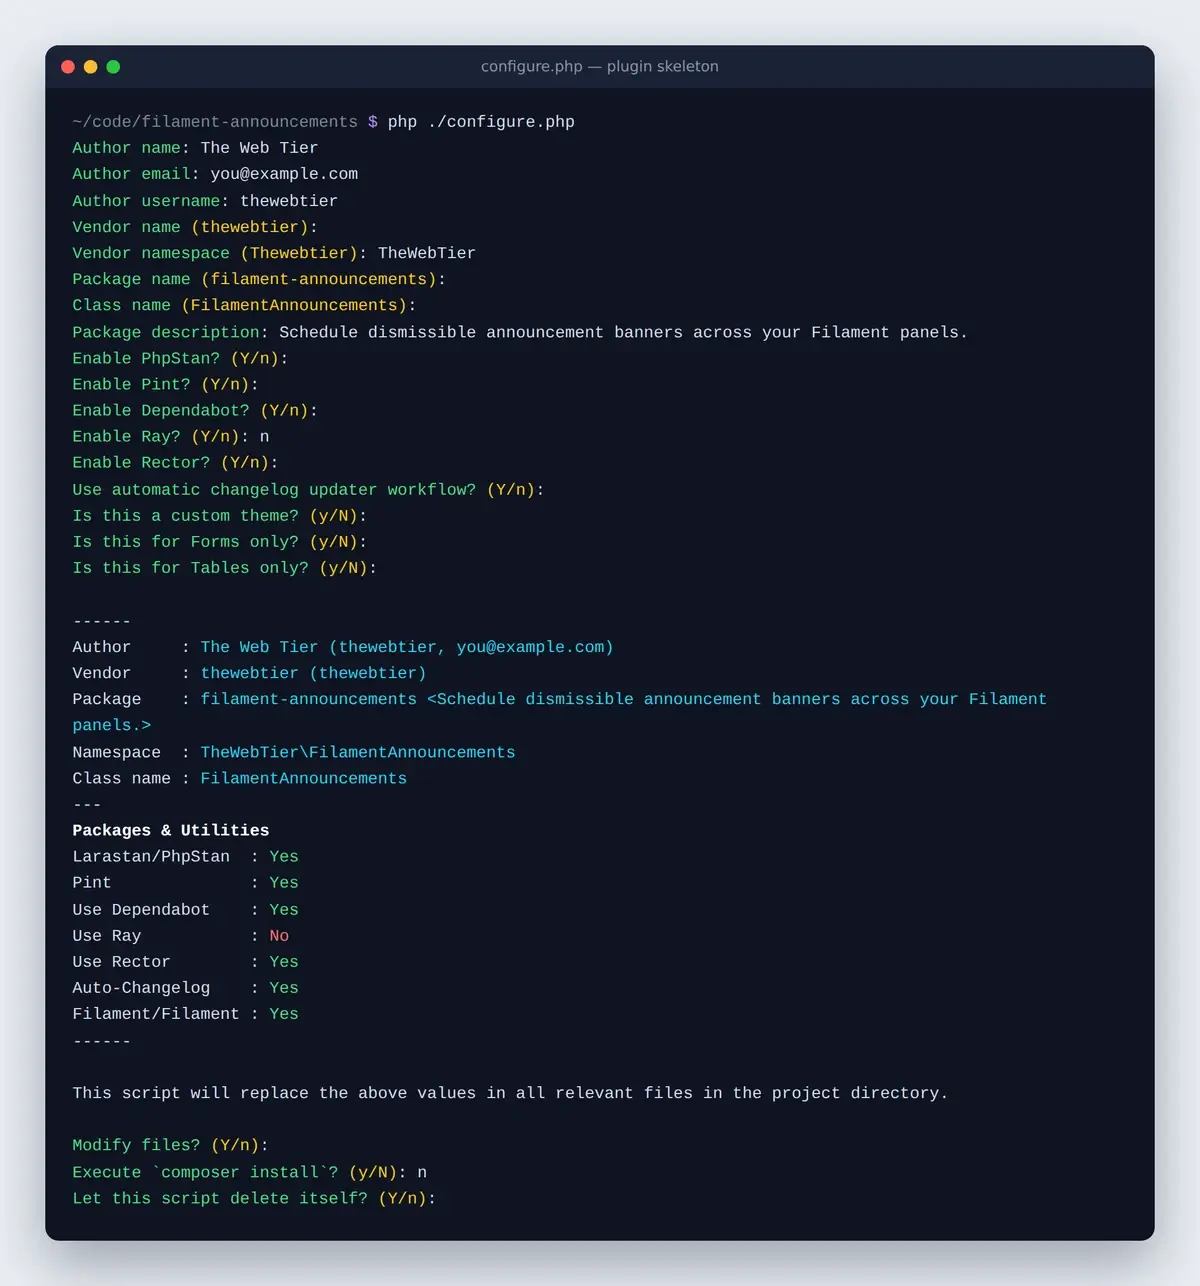Click summary Class name value 'FilamentAnnouncements'
The image size is (1200, 1286).
304,778
